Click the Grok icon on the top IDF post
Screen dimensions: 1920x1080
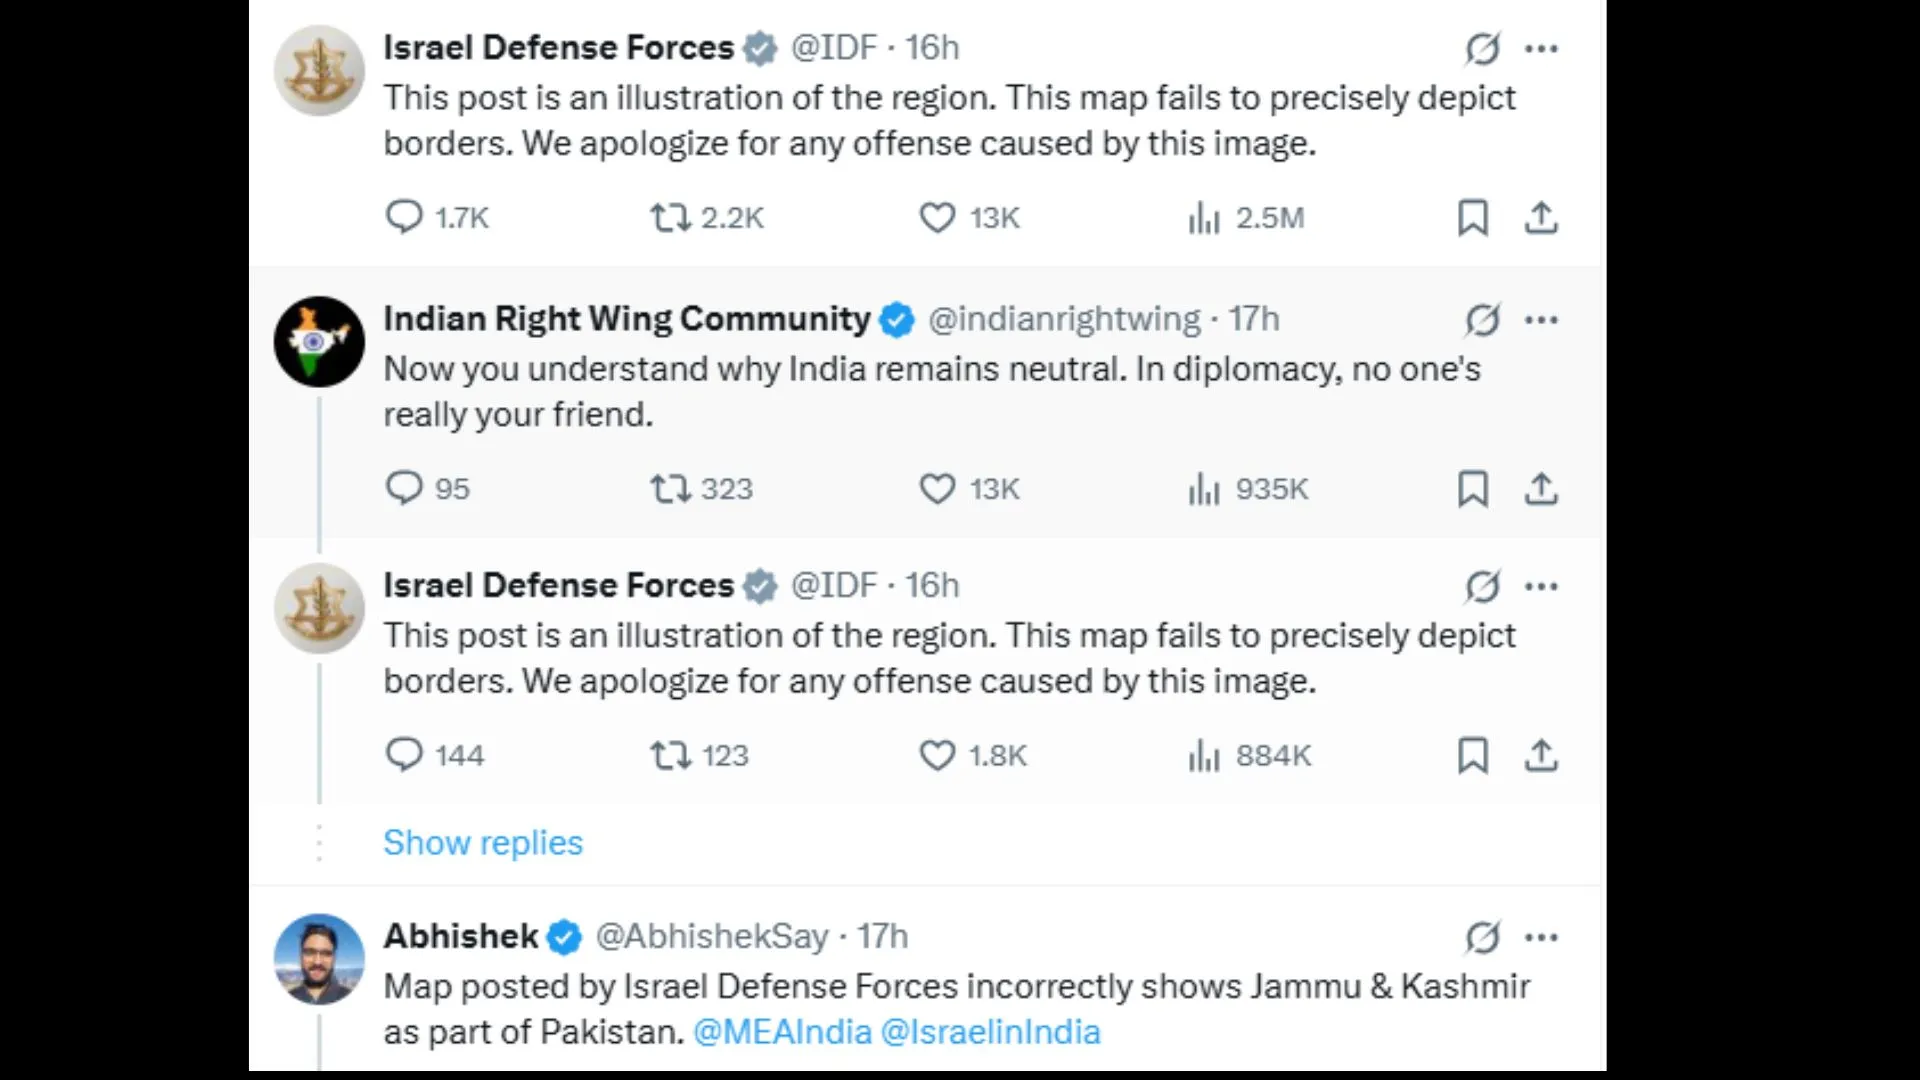coord(1482,48)
